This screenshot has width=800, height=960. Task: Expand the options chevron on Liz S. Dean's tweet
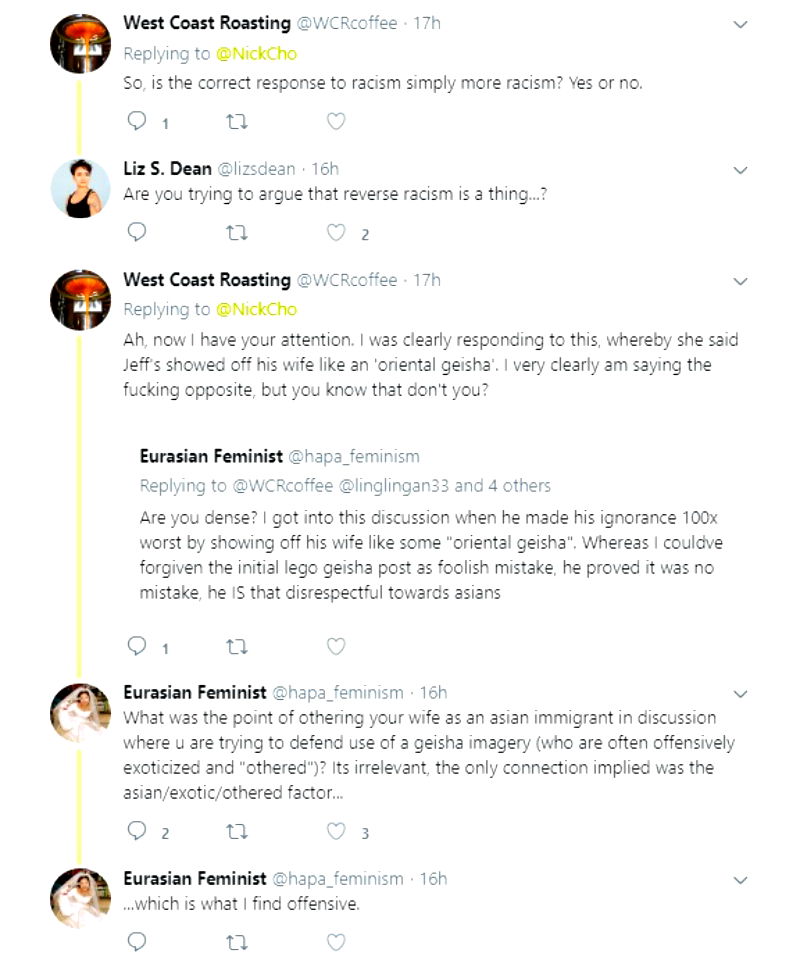click(x=740, y=171)
